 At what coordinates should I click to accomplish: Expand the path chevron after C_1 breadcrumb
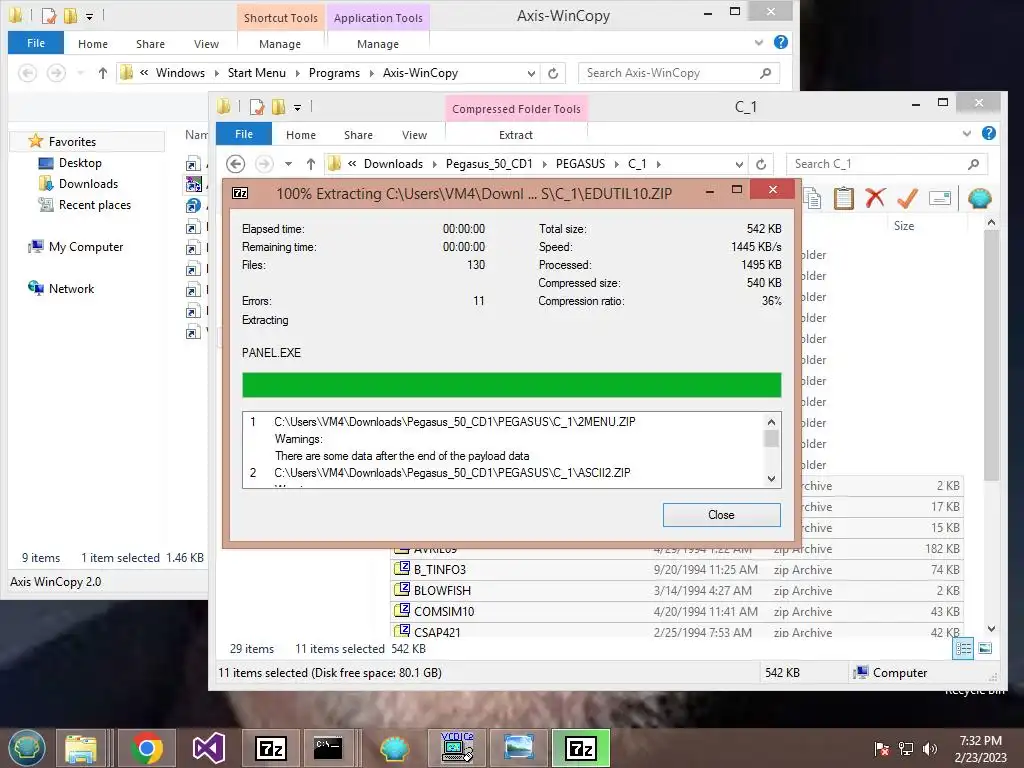coord(659,164)
